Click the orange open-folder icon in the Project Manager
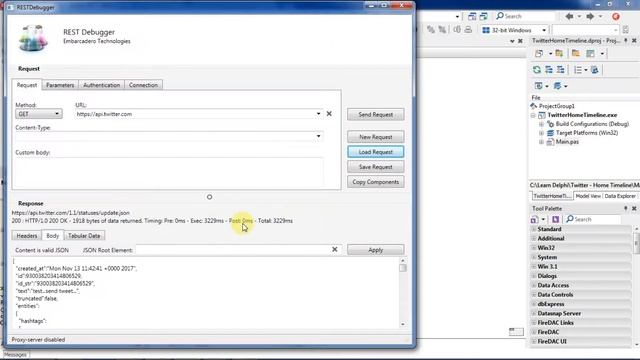This screenshot has height=360, width=640. point(576,53)
